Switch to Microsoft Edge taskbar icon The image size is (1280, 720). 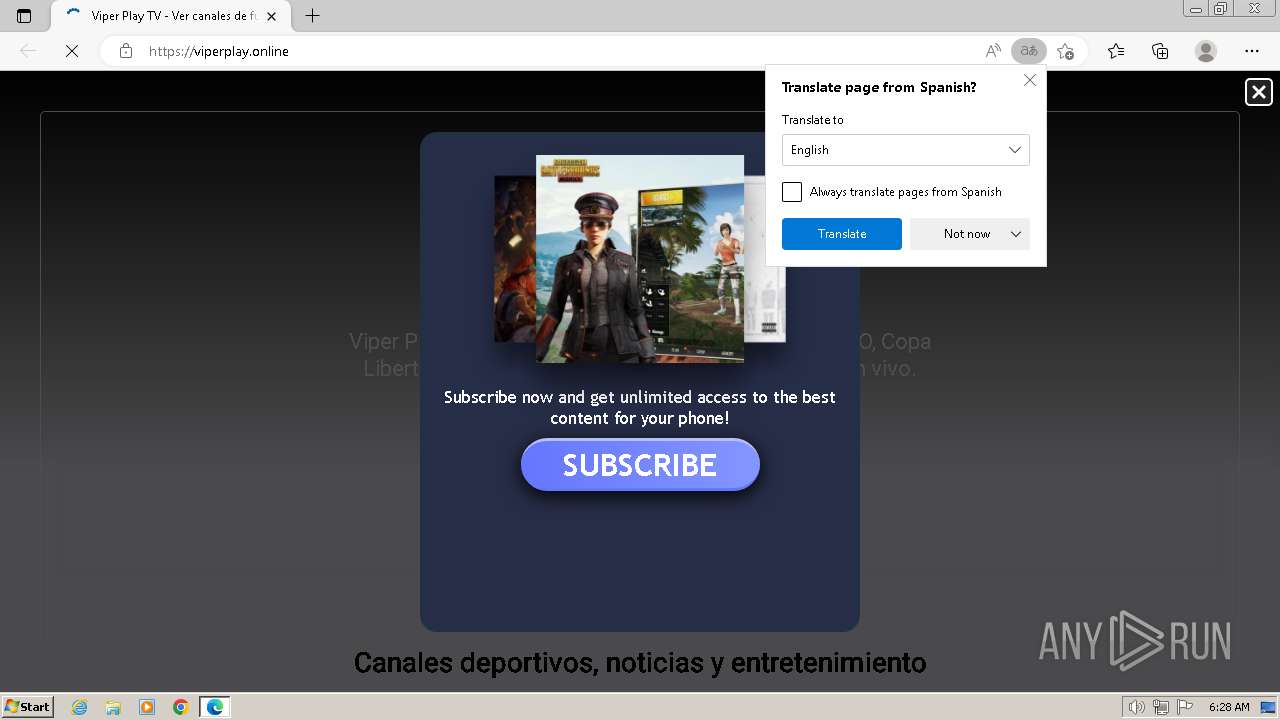coord(215,707)
